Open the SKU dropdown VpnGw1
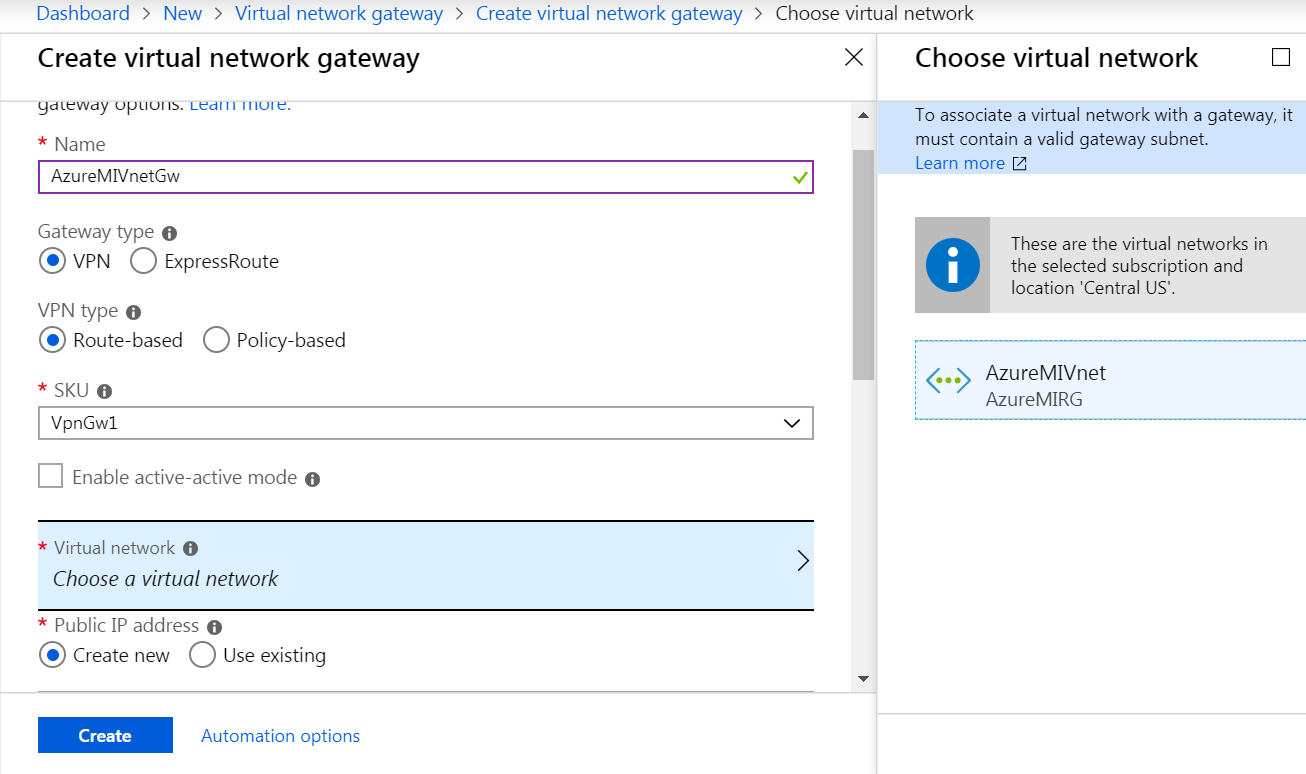 coord(426,423)
